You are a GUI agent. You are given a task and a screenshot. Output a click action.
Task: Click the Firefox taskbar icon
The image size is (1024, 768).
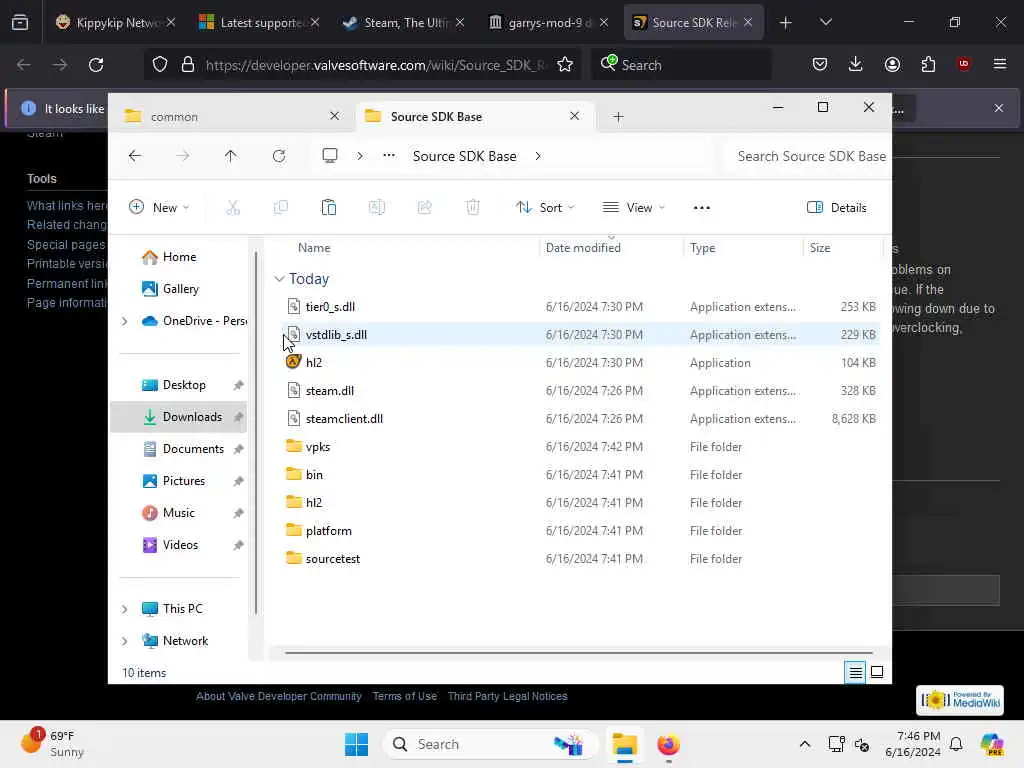pyautogui.click(x=668, y=744)
